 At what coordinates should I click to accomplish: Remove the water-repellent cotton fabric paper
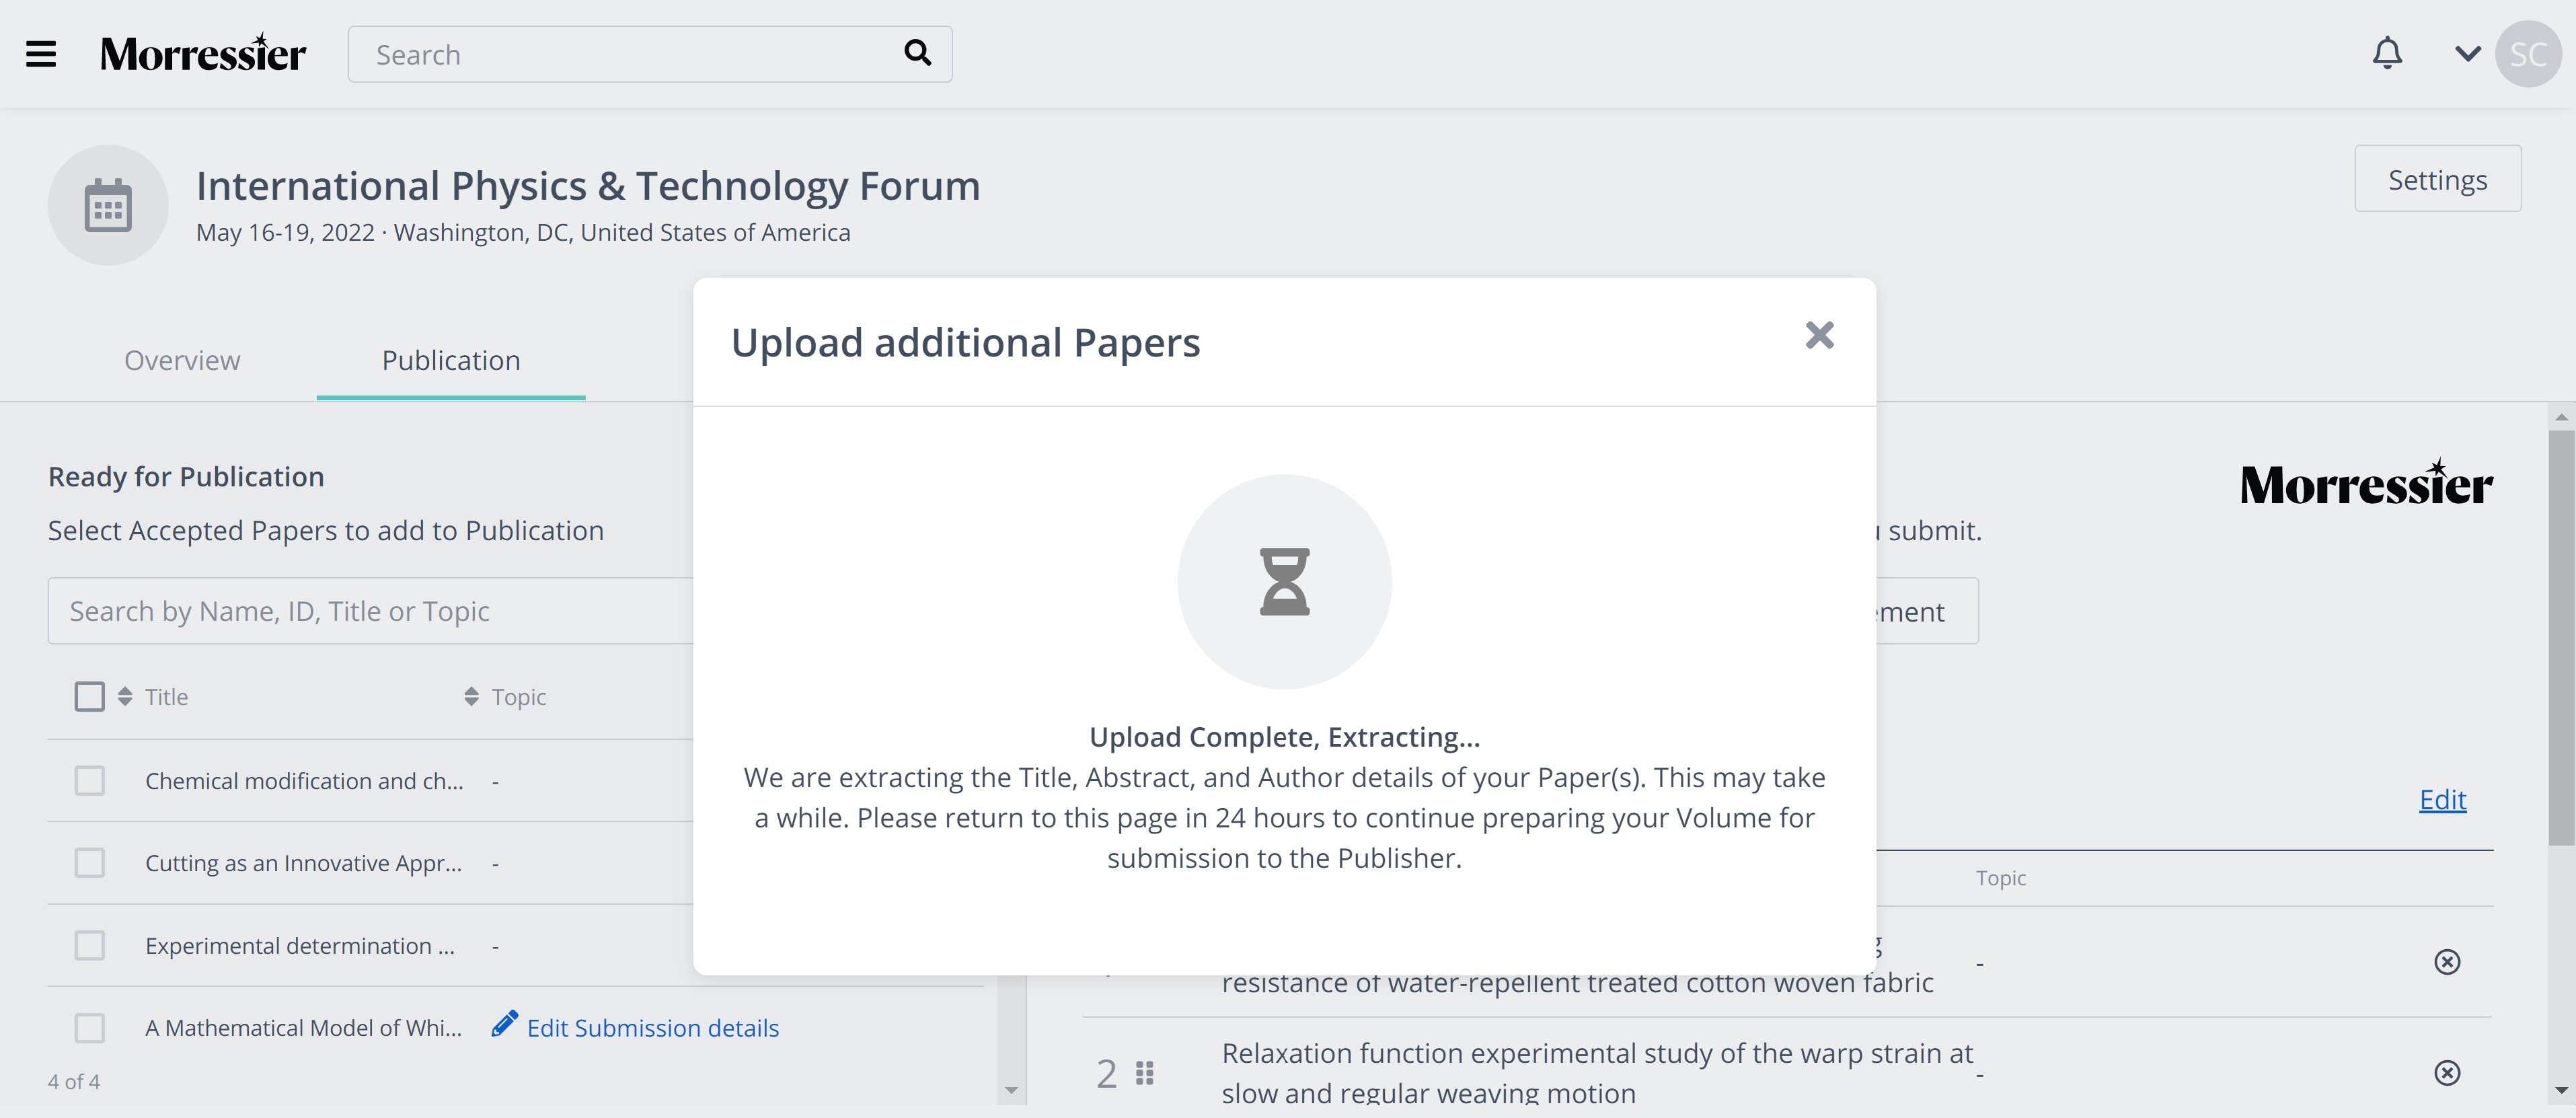coord(2446,962)
